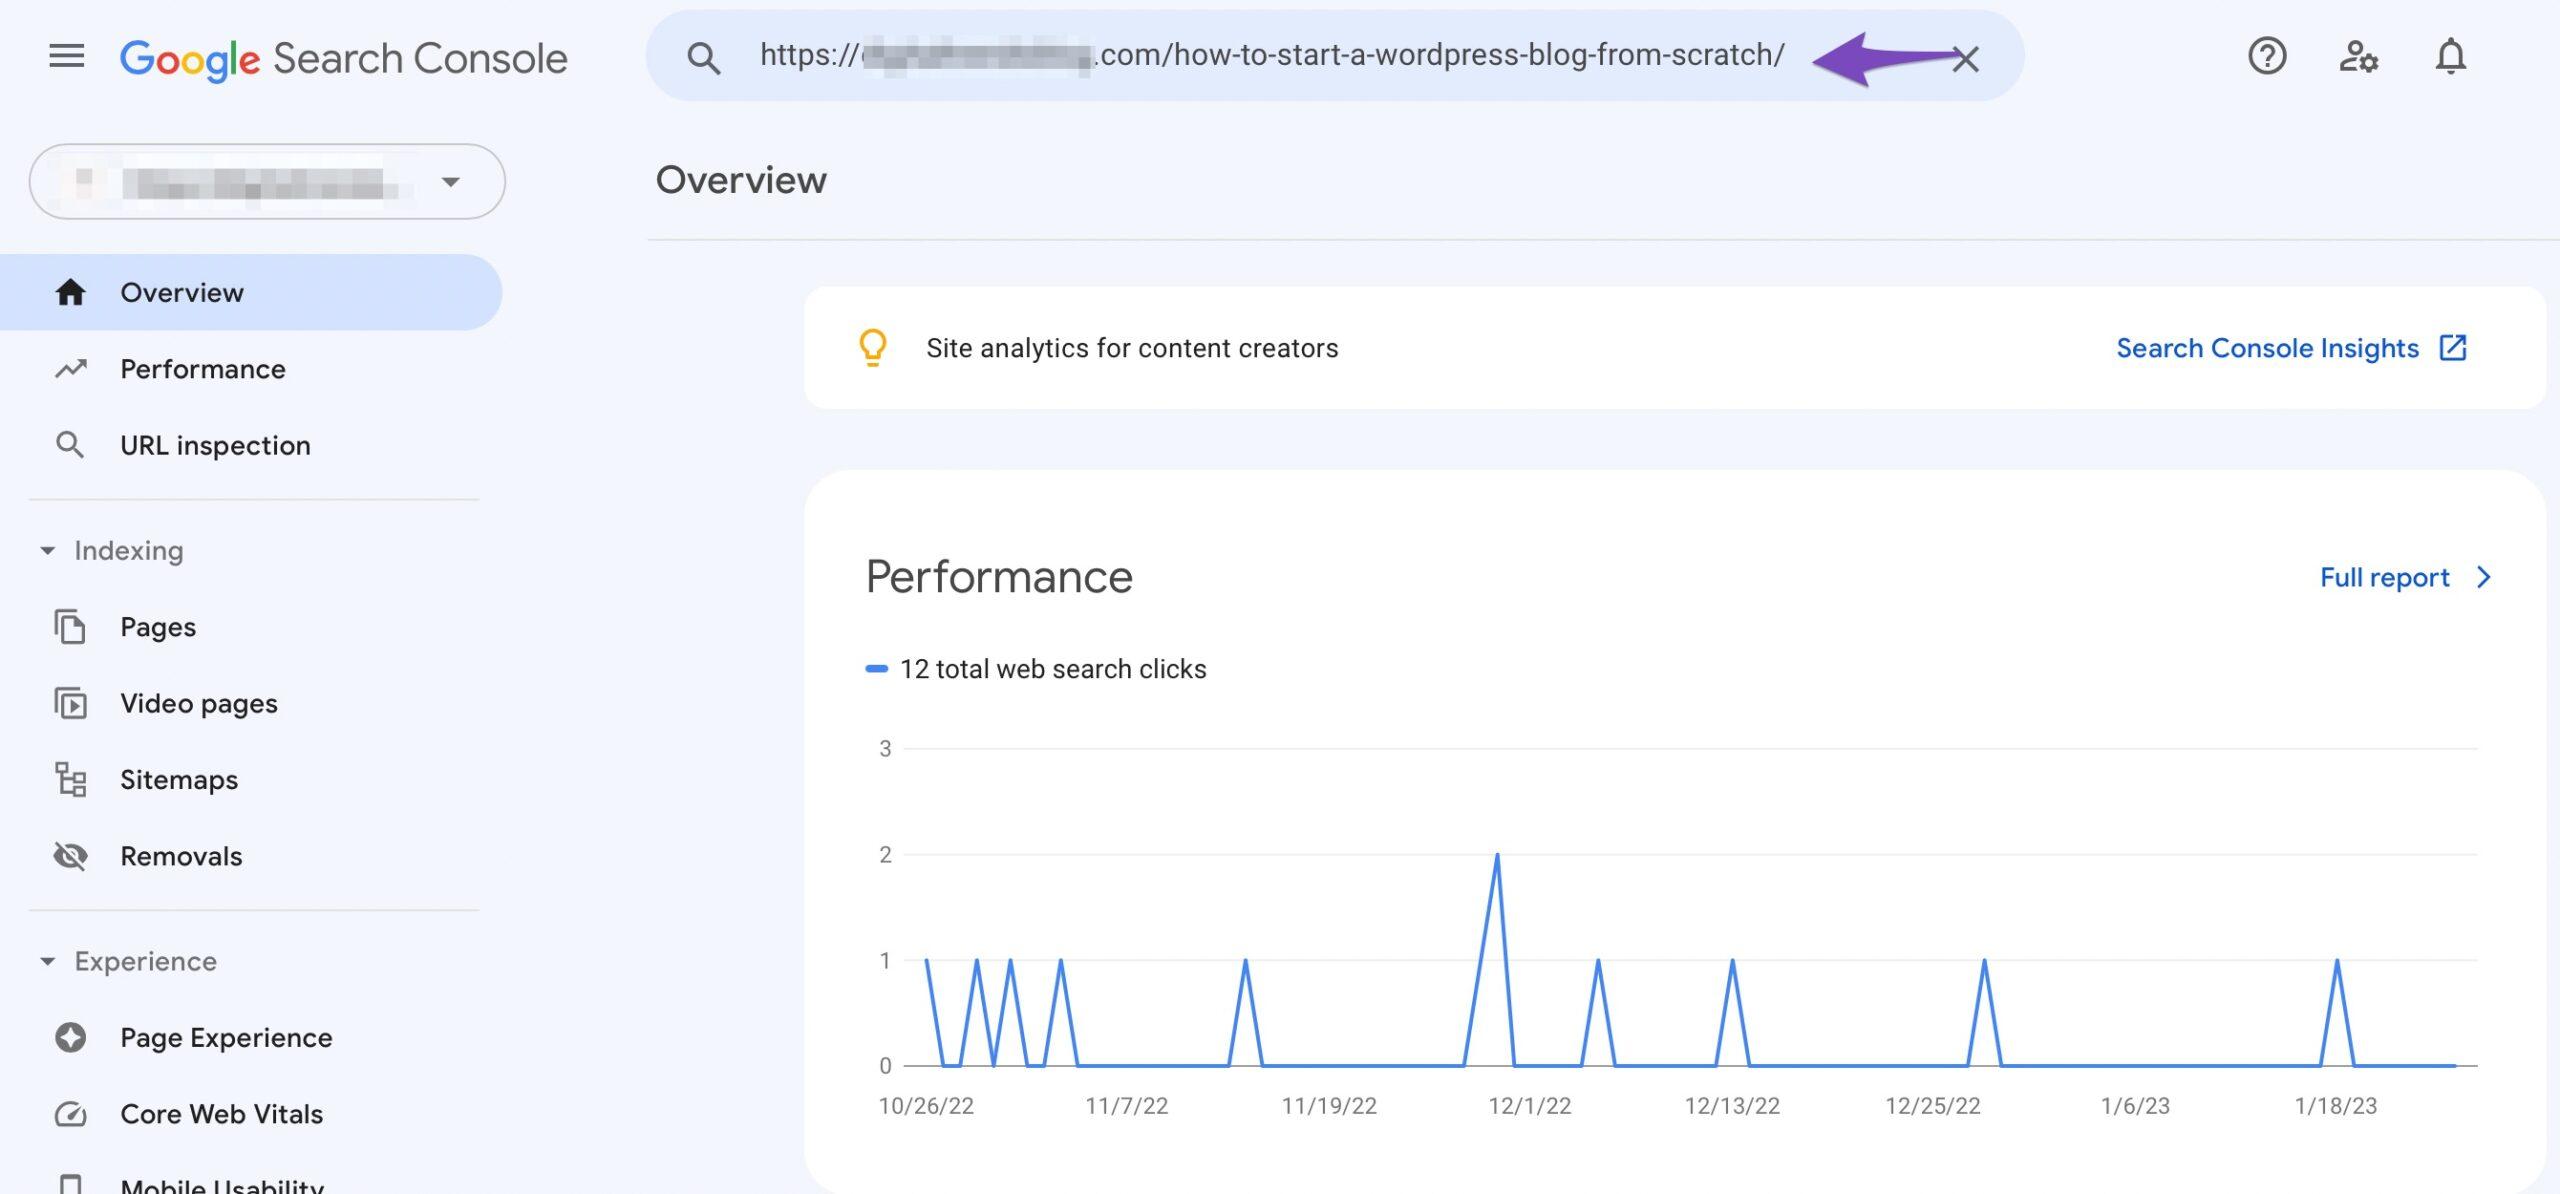Clear the inspected URL with X icon
The height and width of the screenshot is (1194, 2560).
(1965, 59)
